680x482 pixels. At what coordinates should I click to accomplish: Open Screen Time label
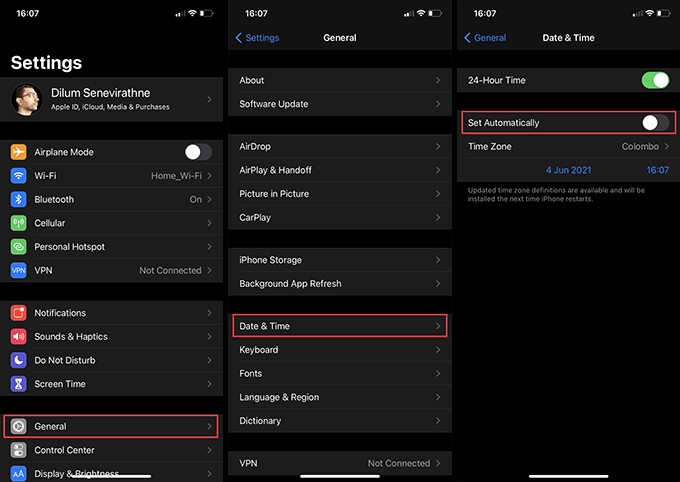60,384
